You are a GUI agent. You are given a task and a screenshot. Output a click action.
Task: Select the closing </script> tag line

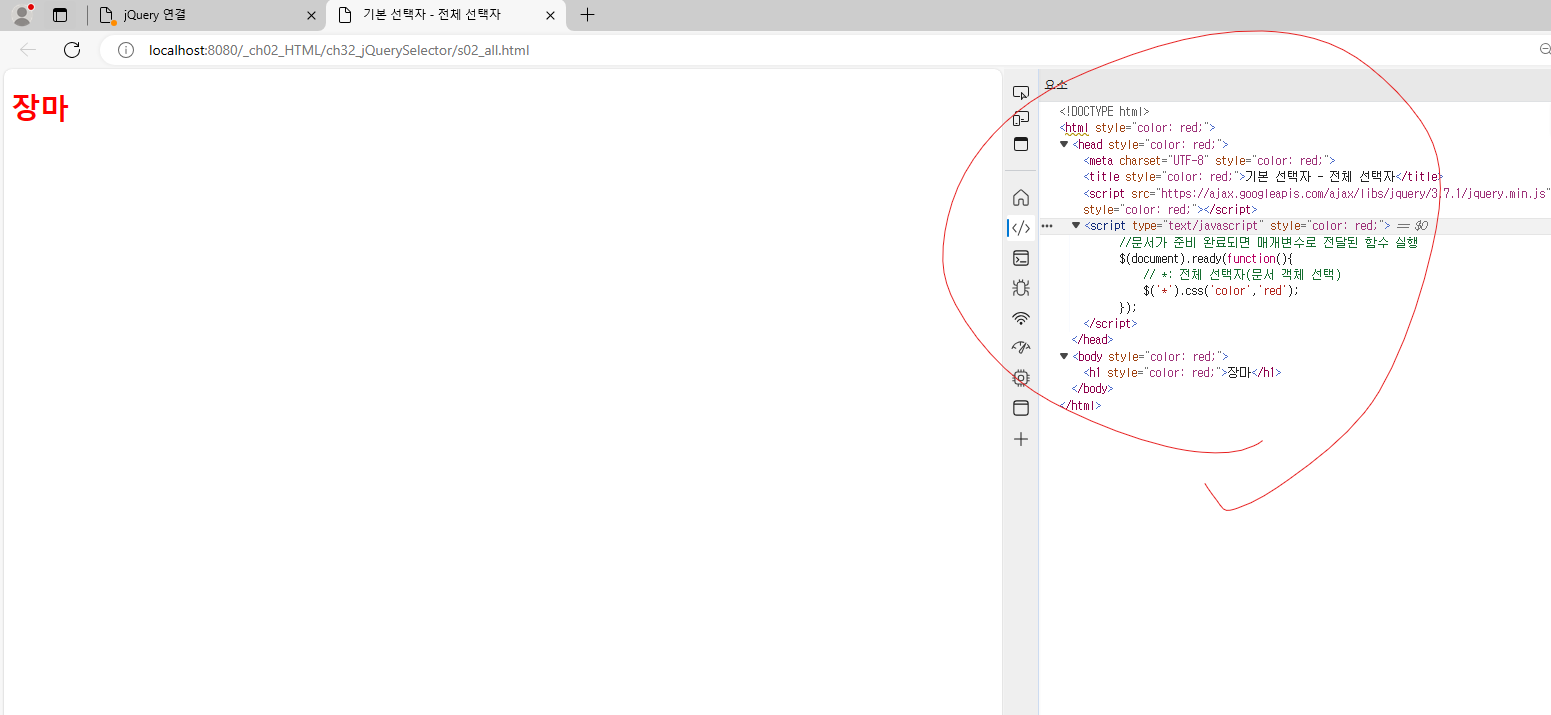pyautogui.click(x=1110, y=324)
